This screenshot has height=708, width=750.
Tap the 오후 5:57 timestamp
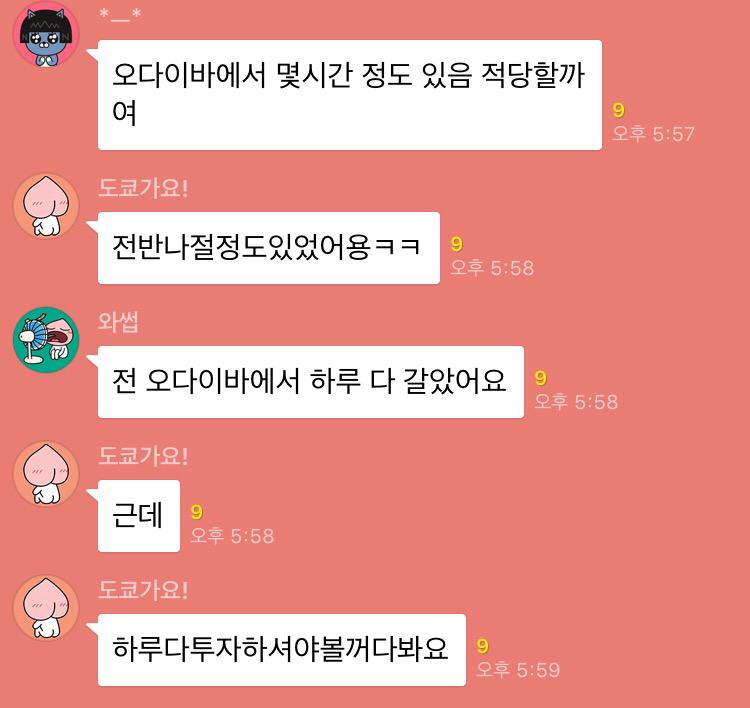coord(653,134)
